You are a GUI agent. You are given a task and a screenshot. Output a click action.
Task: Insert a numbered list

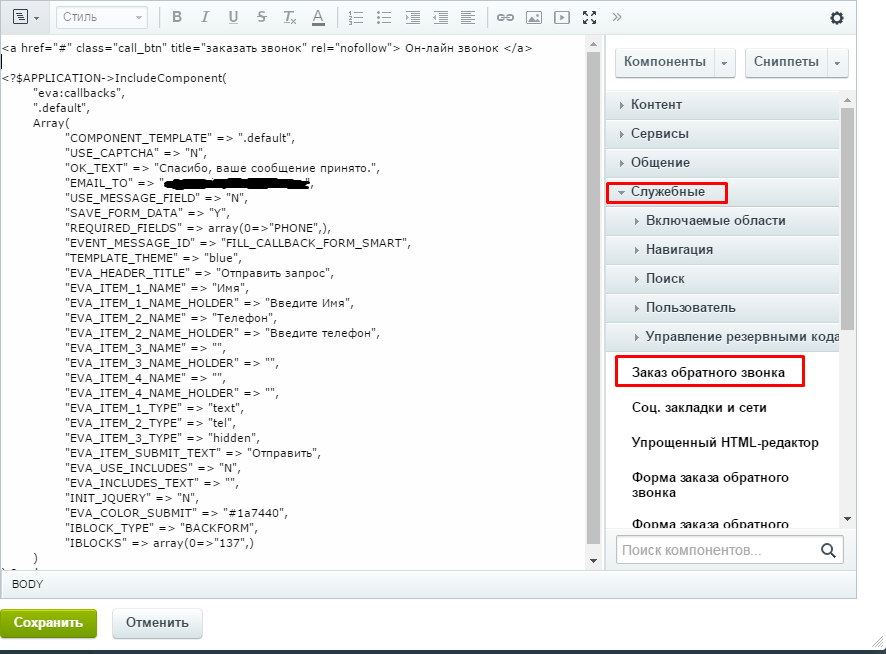click(x=357, y=18)
